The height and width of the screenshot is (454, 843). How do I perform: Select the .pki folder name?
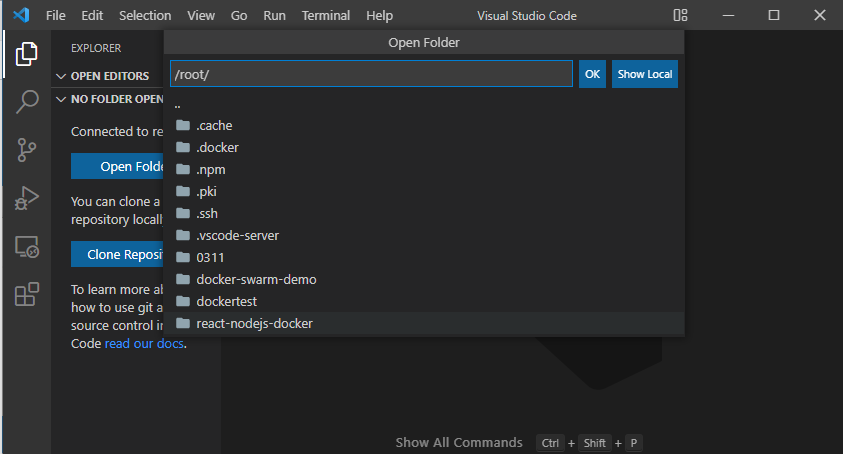pos(206,191)
